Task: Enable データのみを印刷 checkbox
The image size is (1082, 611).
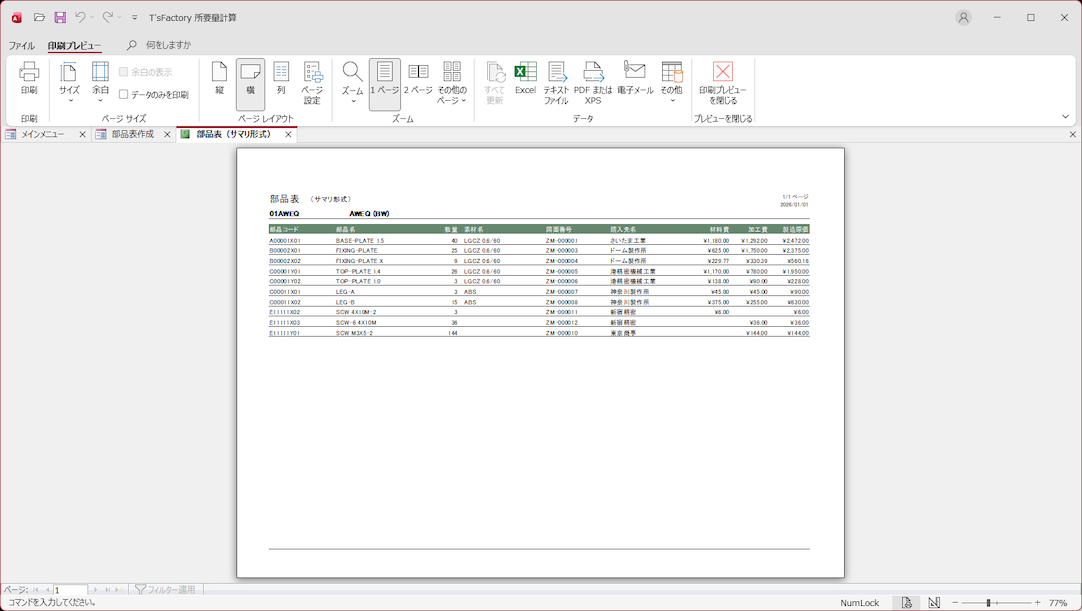Action: tap(124, 95)
